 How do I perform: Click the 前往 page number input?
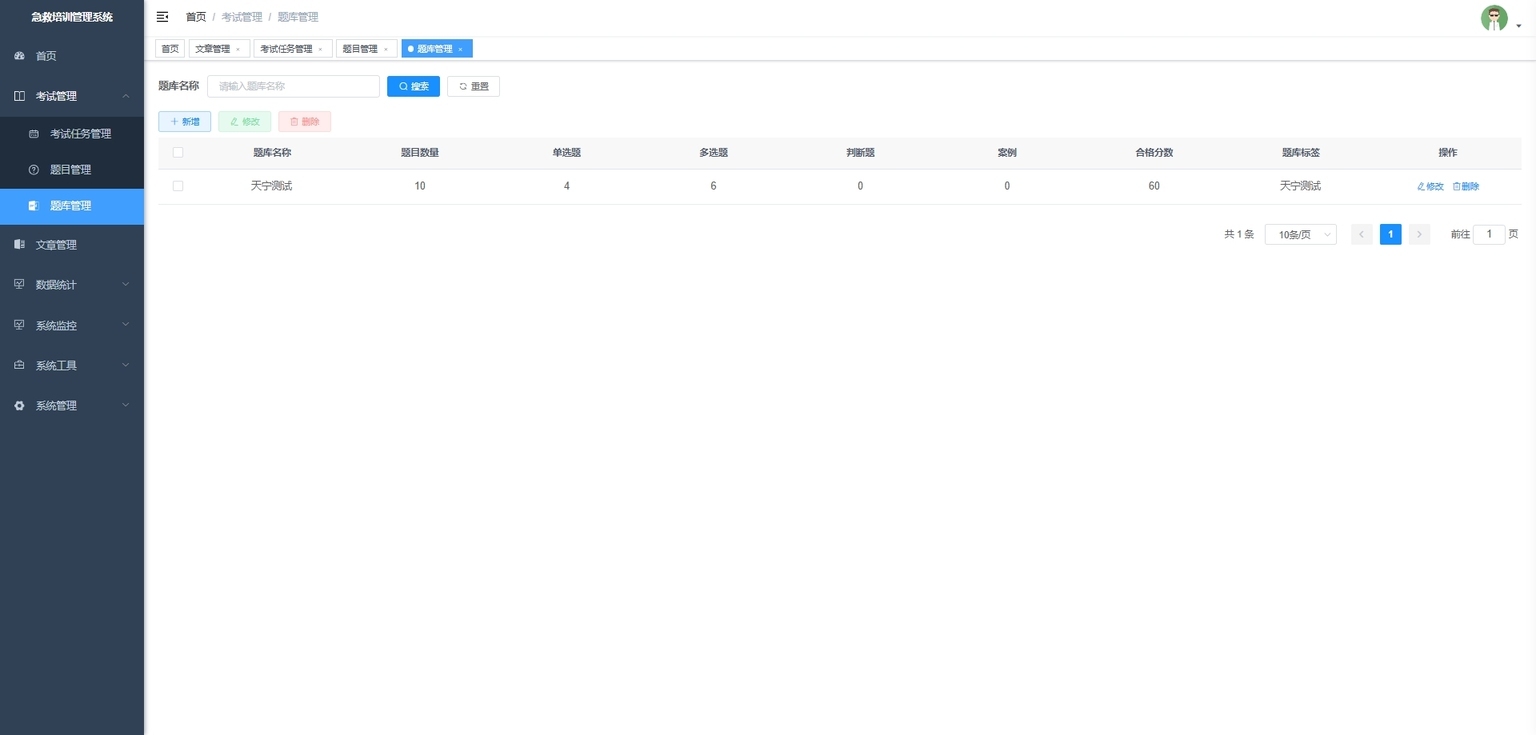(1489, 234)
